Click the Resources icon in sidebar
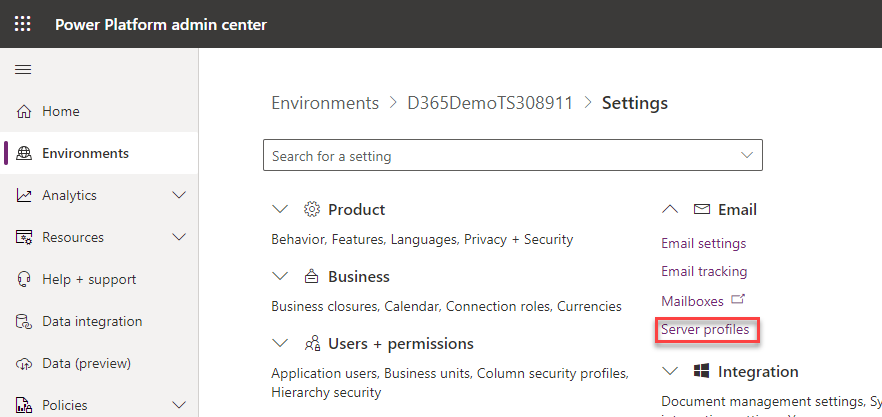Viewport: 882px width, 417px height. click(24, 237)
